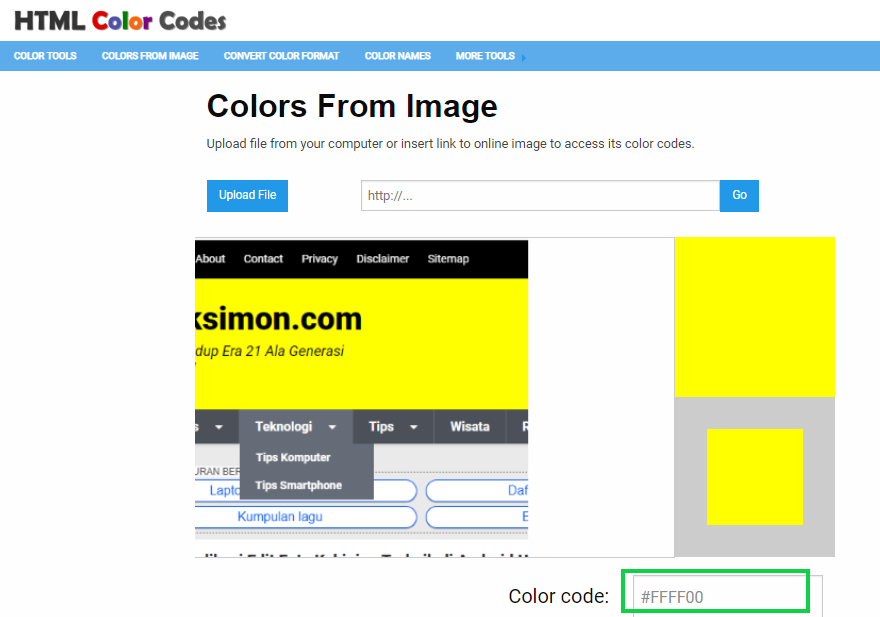
Task: Click Tips Smartphone submenu item
Action: pos(299,485)
